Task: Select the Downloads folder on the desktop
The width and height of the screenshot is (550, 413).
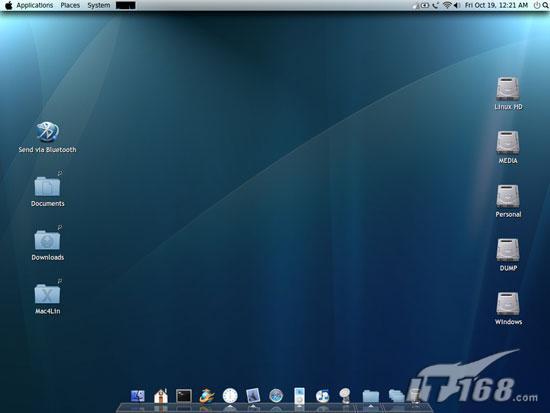Action: tap(47, 240)
